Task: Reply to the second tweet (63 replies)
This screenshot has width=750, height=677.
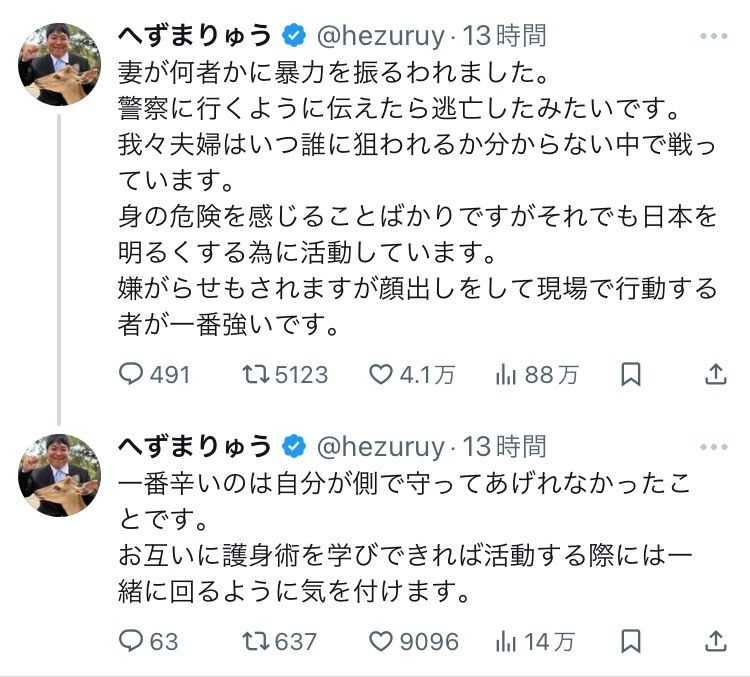Action: [133, 641]
